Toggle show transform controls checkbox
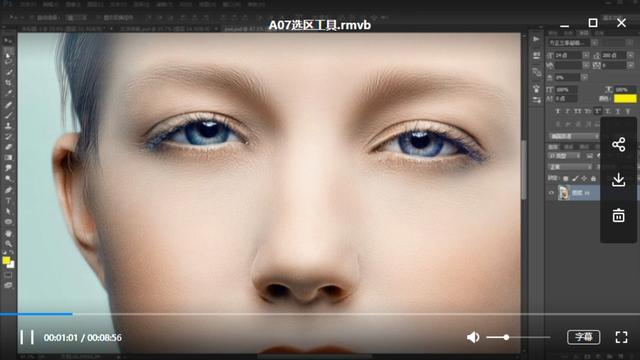Image resolution: width=640 pixels, height=360 pixels. 98,18
